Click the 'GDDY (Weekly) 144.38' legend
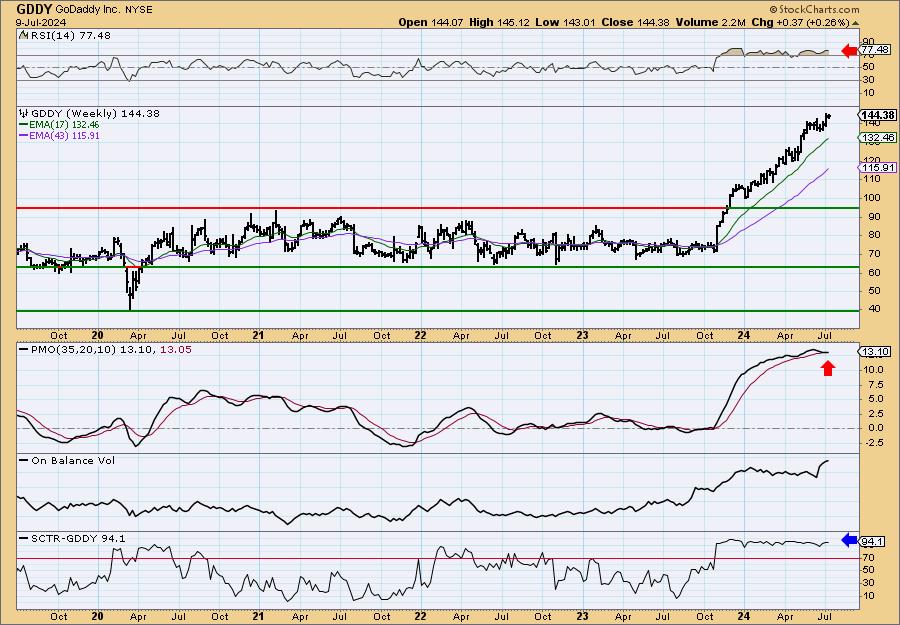This screenshot has height=625, width=900. coord(95,113)
